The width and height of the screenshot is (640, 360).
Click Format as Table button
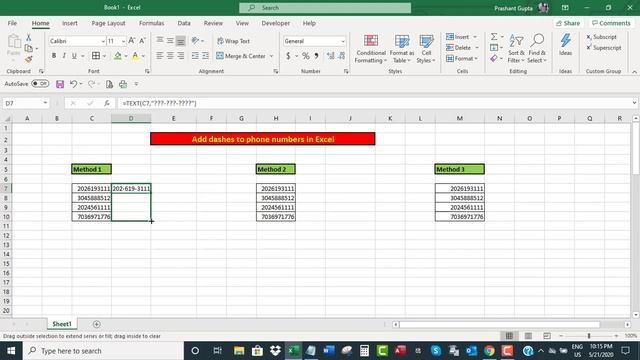[402, 49]
